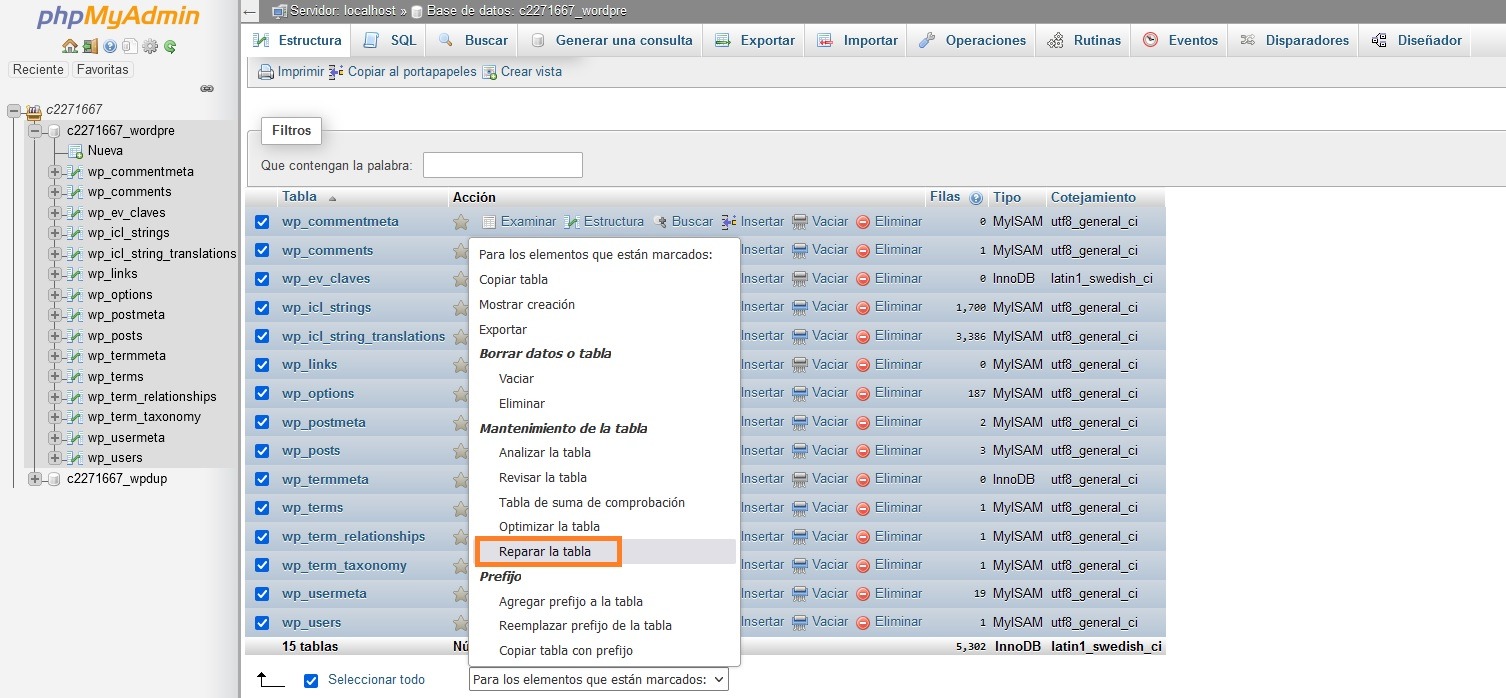Click favorite star for wp_commentmeta
This screenshot has width=1506, height=698.
pyautogui.click(x=461, y=222)
